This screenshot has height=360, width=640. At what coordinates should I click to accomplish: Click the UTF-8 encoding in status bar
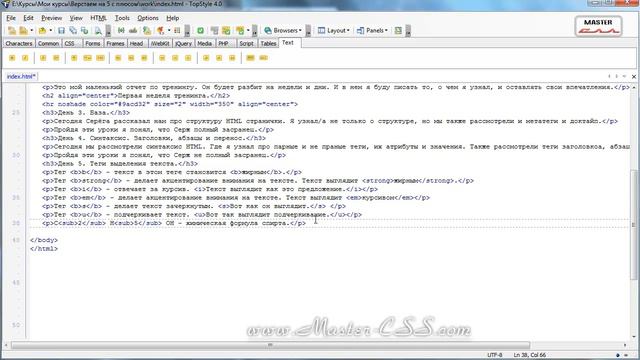(x=495, y=355)
